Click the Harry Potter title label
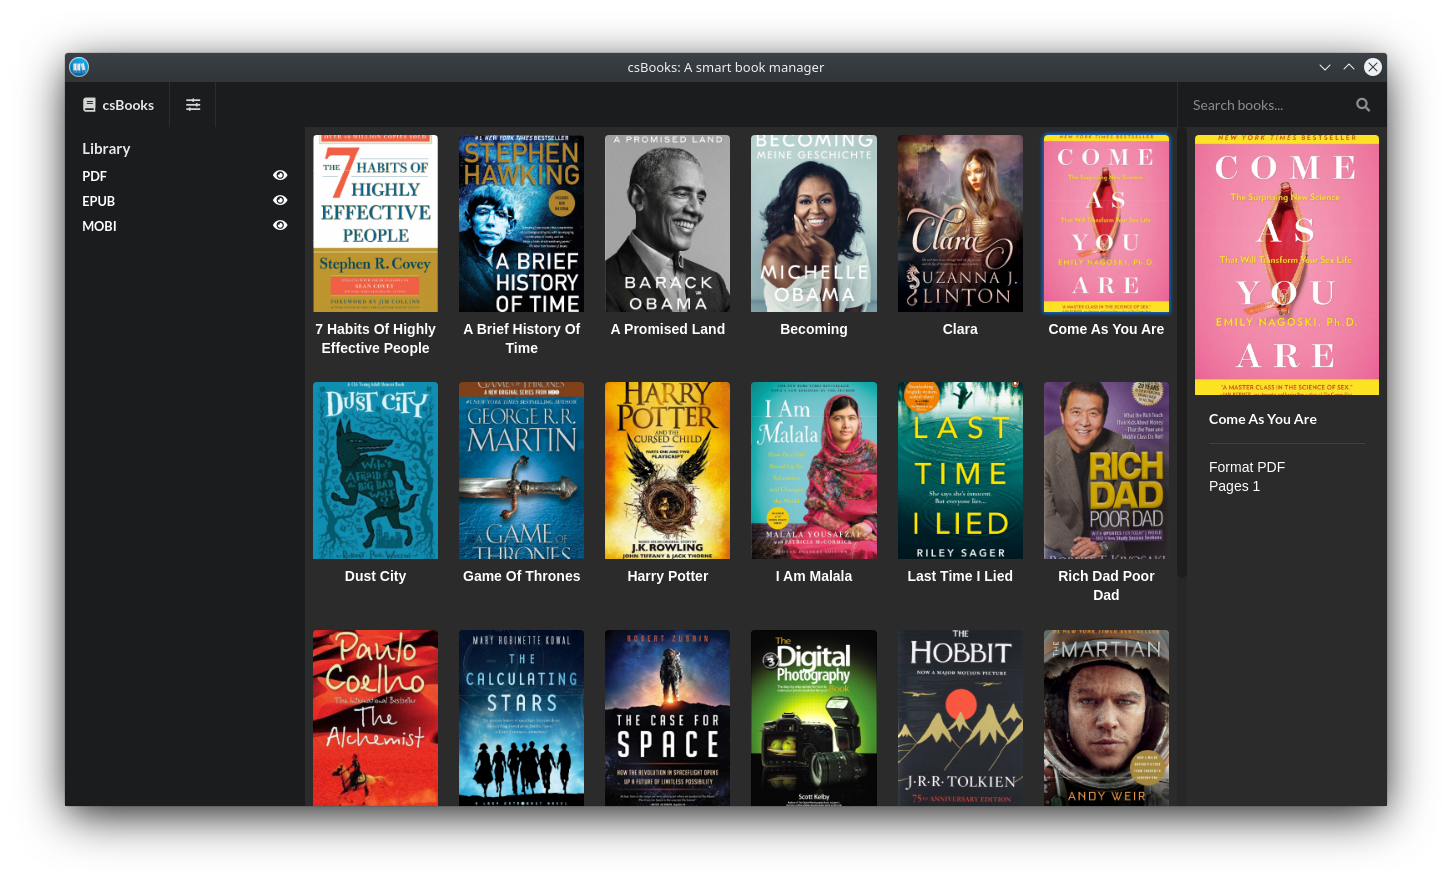This screenshot has height=883, width=1452. click(667, 576)
